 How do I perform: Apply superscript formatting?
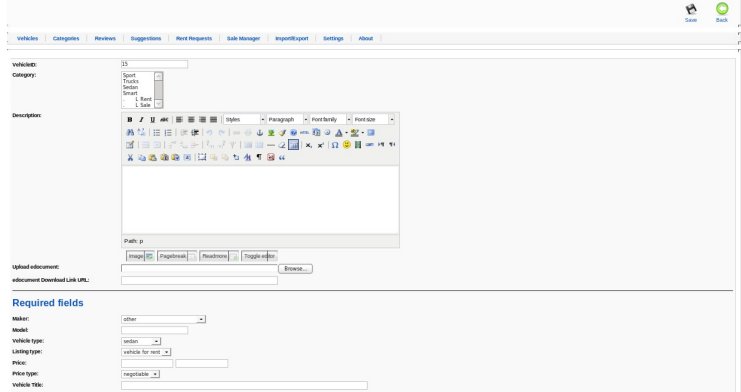click(320, 145)
